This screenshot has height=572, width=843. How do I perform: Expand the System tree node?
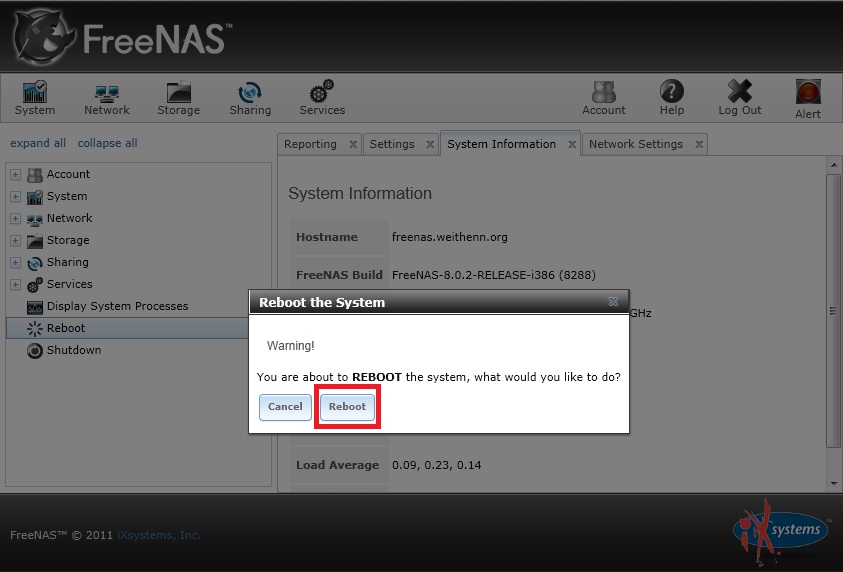(16, 197)
